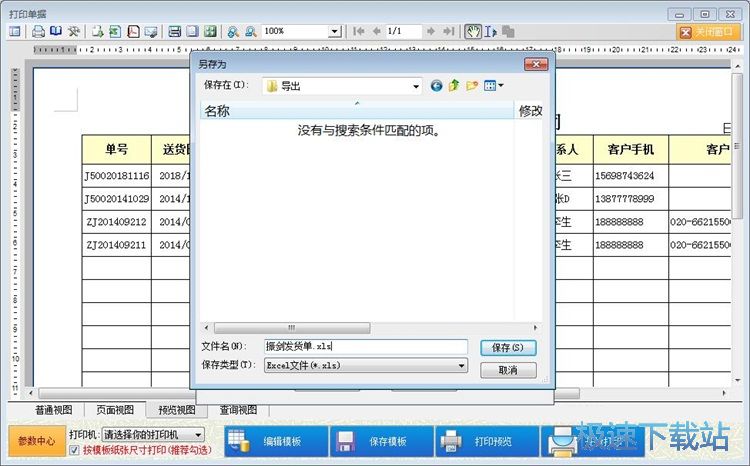Image resolution: width=750 pixels, height=466 pixels.
Task: Click the page view scroll down arrow
Action: click(x=737, y=381)
